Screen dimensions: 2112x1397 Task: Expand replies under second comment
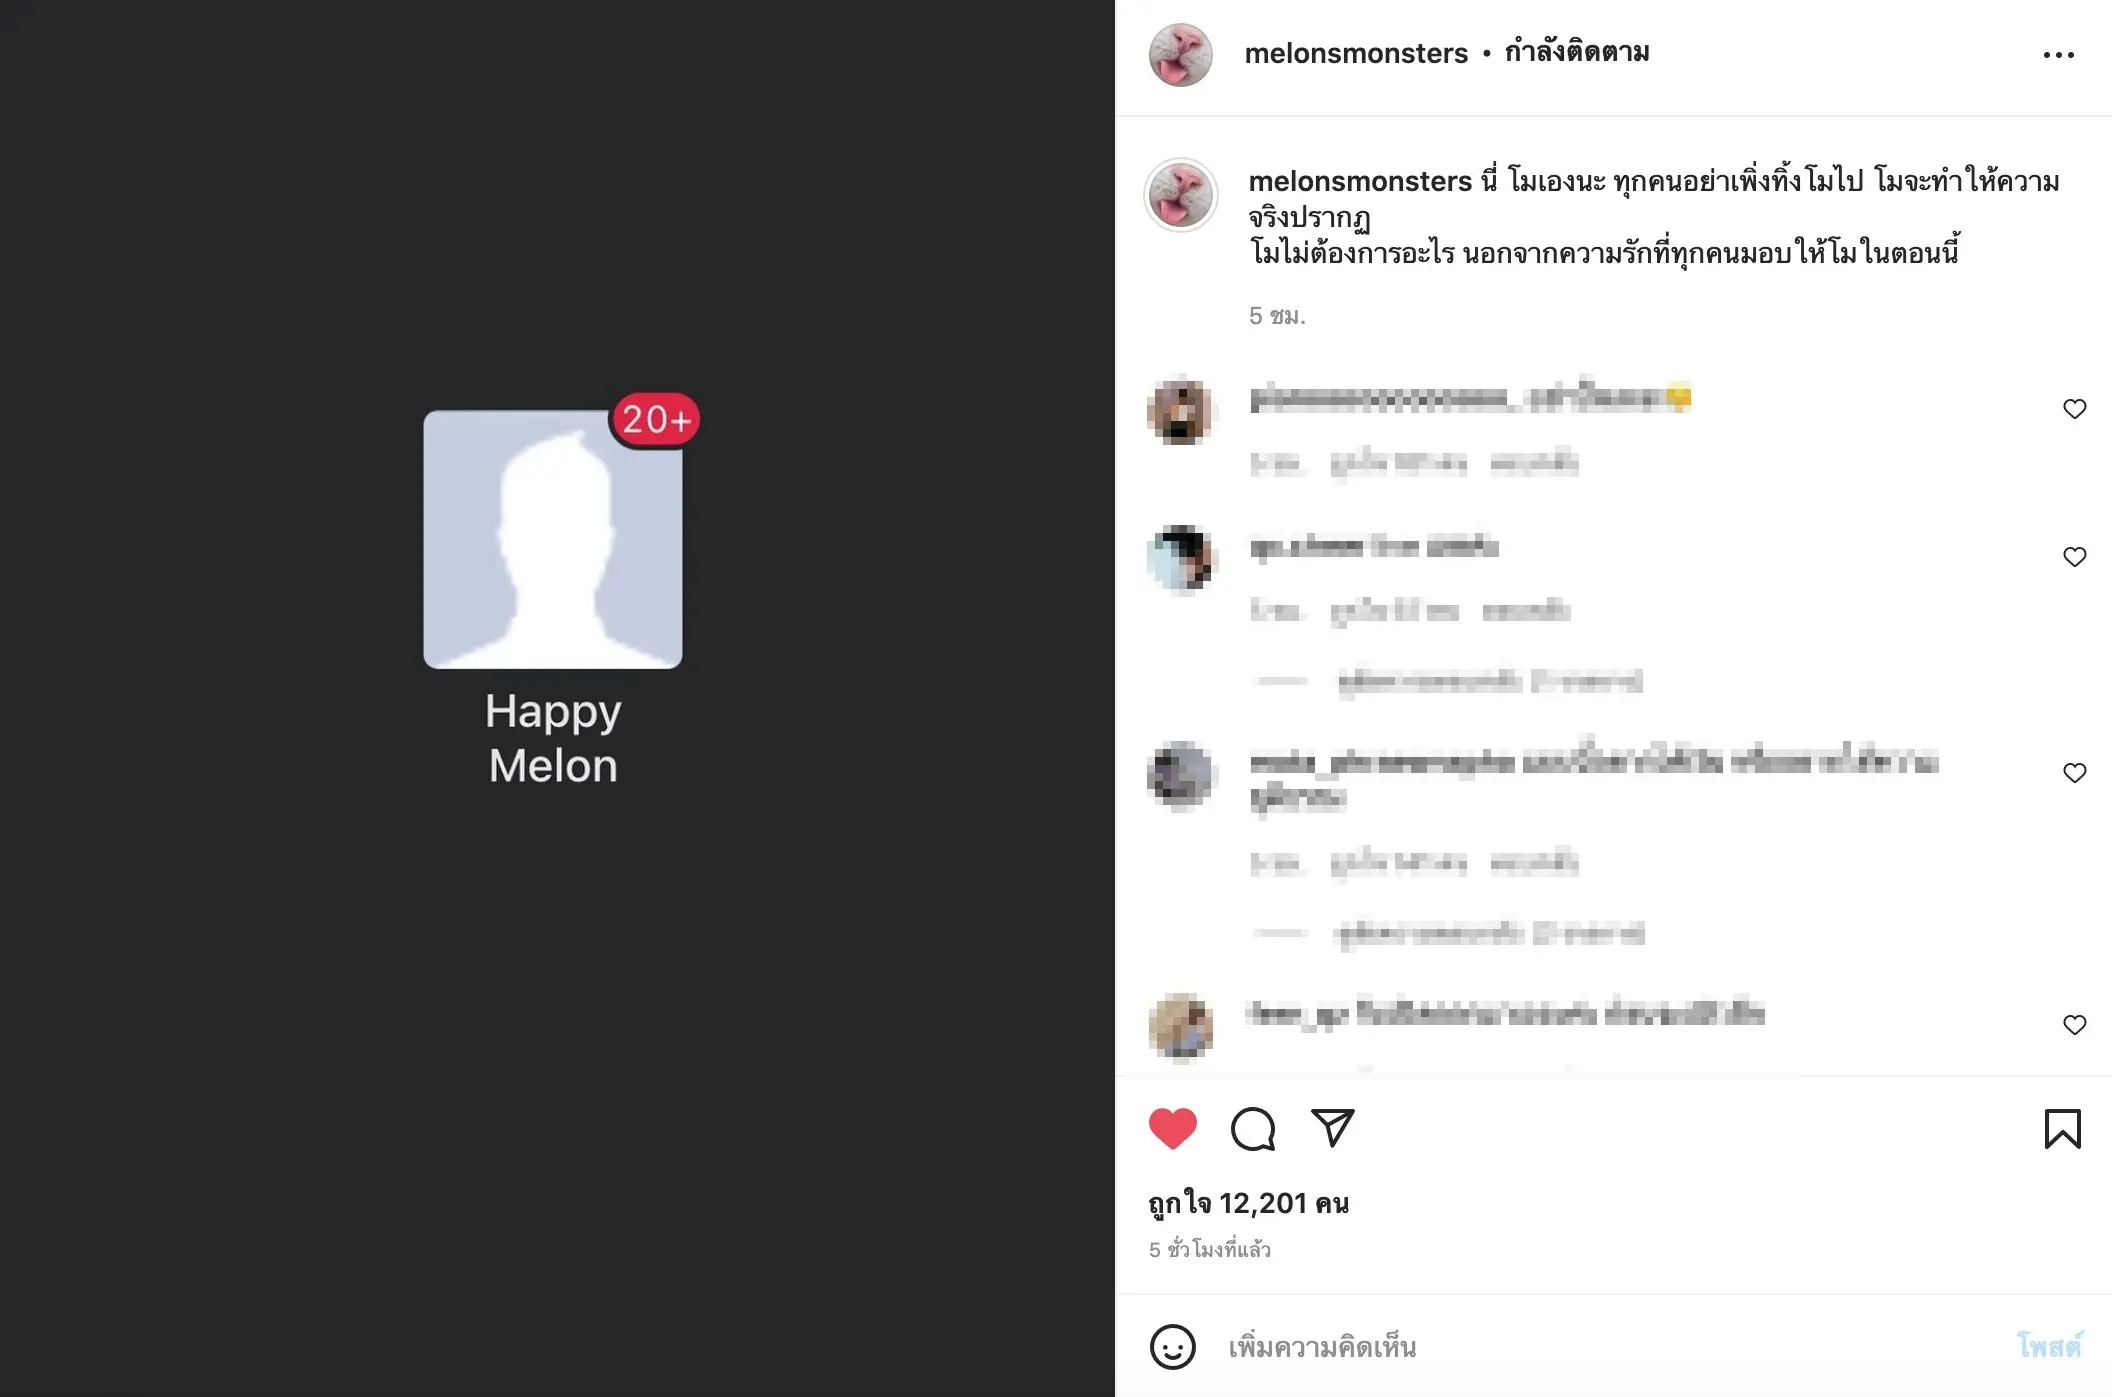[1449, 682]
